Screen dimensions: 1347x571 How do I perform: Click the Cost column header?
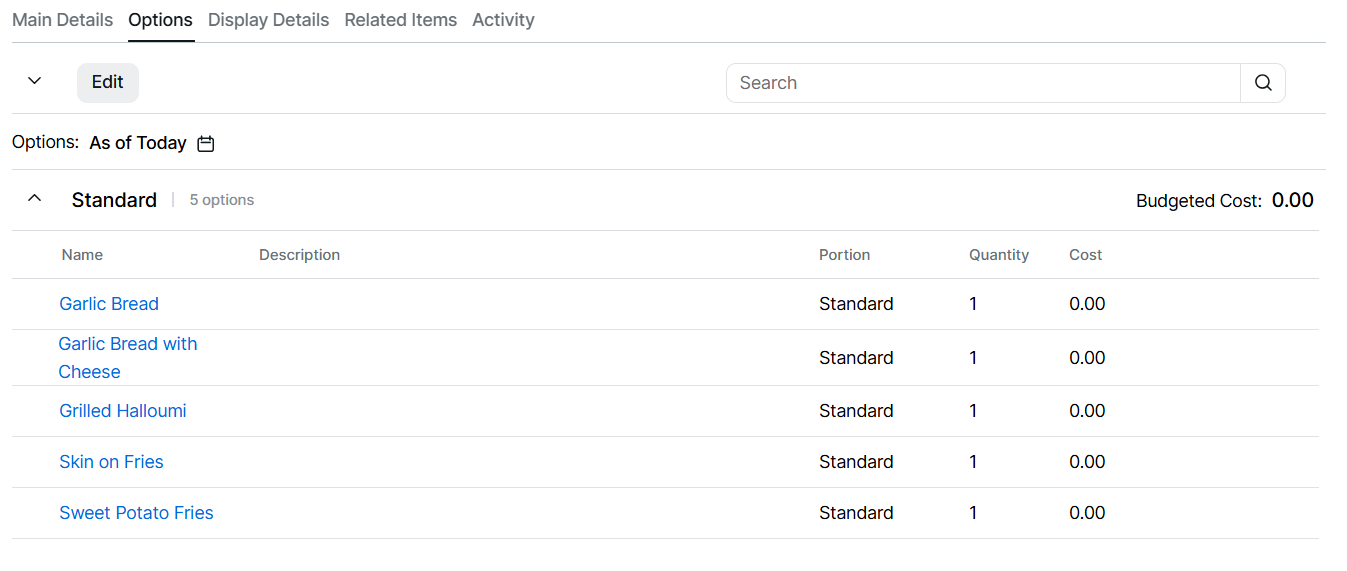coord(1085,255)
